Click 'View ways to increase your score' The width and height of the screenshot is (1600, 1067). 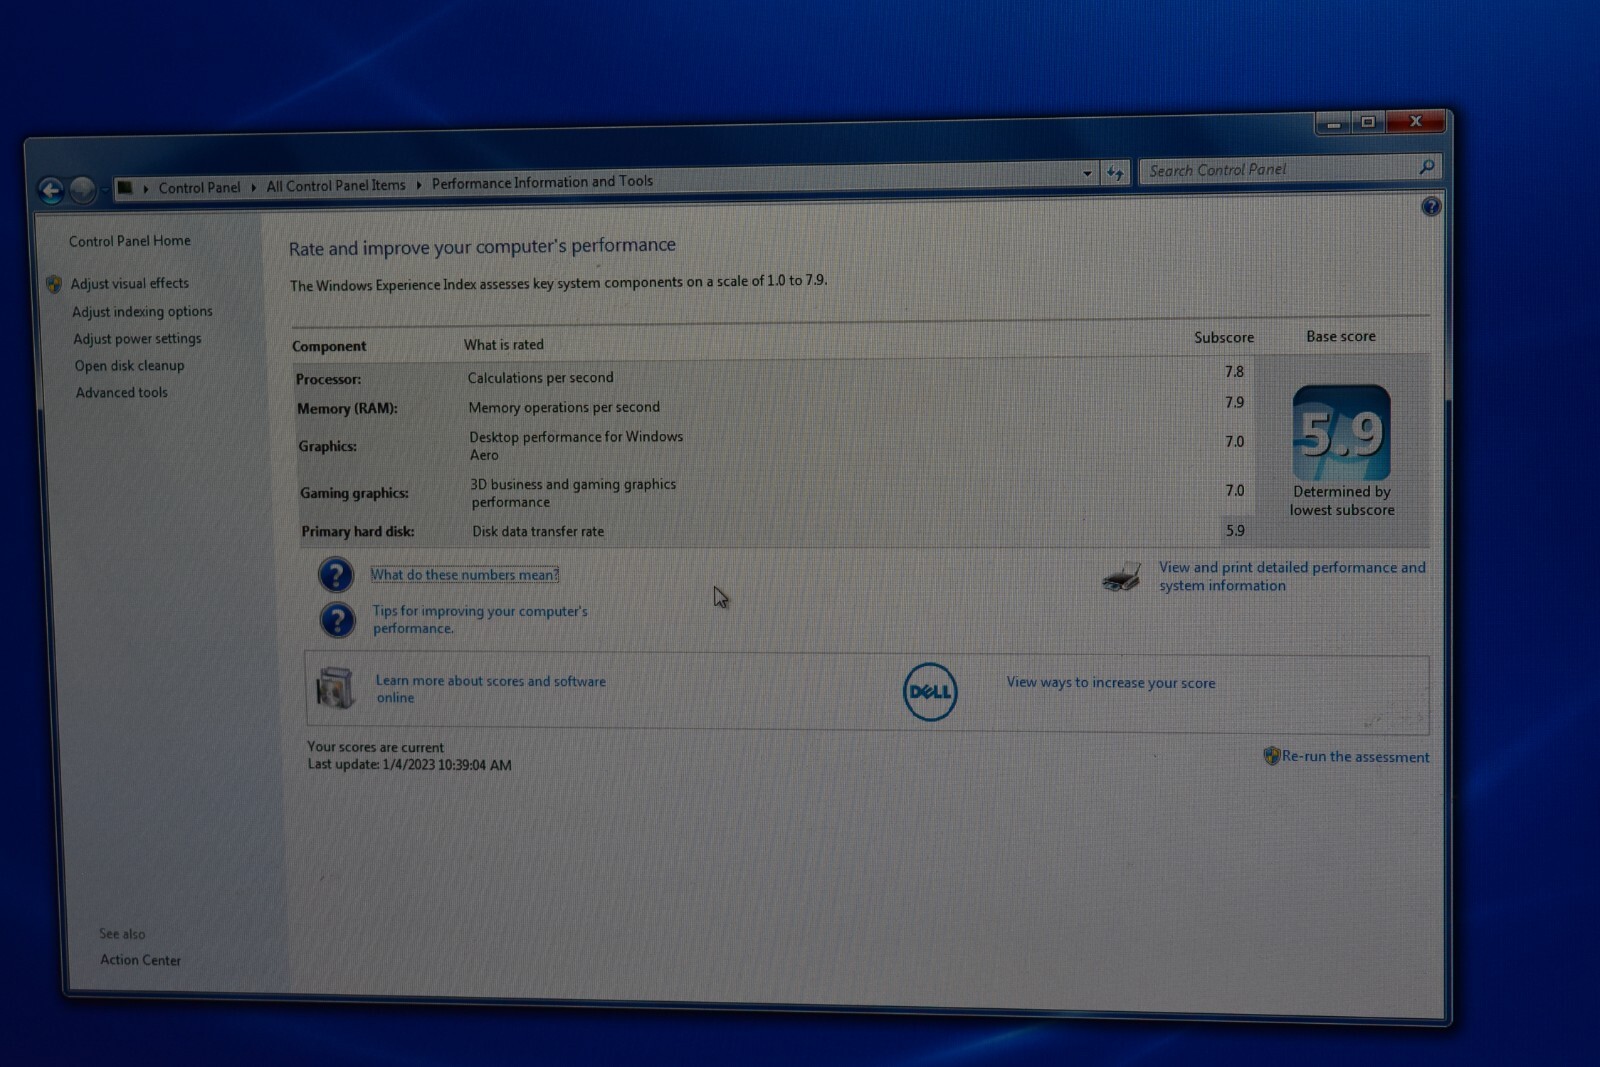click(1111, 683)
